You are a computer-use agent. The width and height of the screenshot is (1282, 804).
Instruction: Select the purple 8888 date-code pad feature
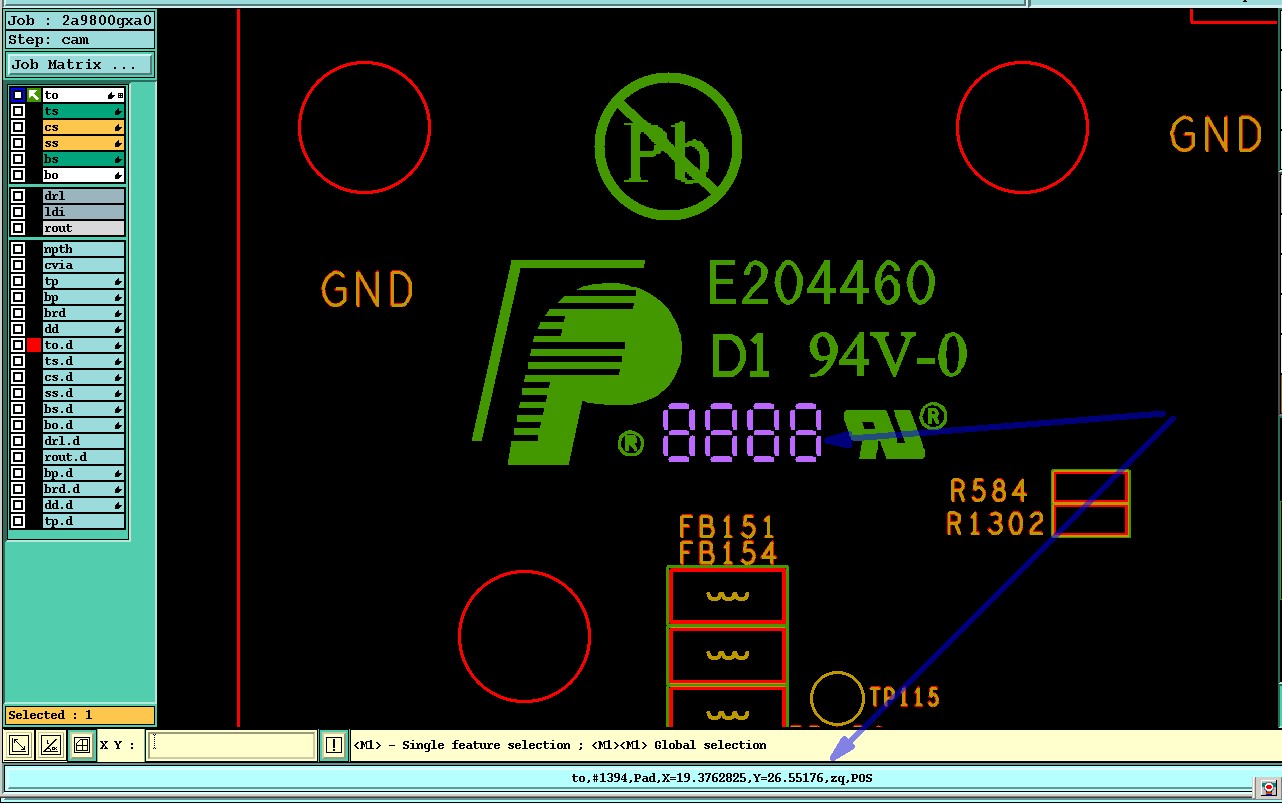[742, 433]
